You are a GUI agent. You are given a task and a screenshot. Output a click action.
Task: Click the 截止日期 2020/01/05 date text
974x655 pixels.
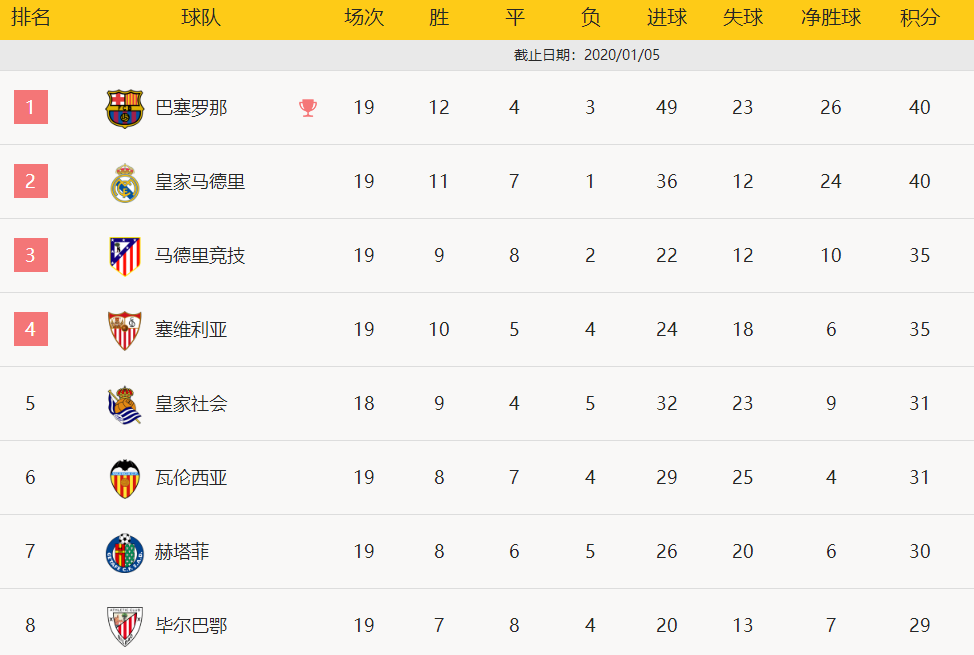[x=587, y=55]
